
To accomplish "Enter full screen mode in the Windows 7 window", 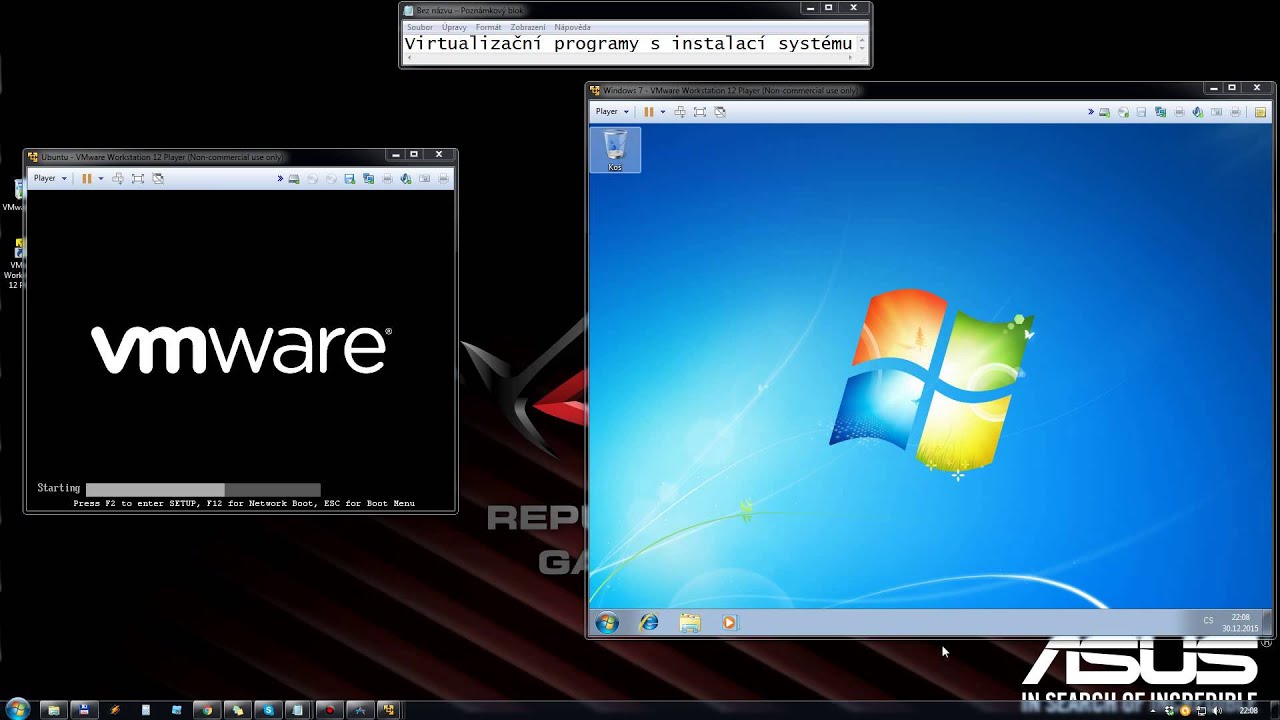I will 700,111.
